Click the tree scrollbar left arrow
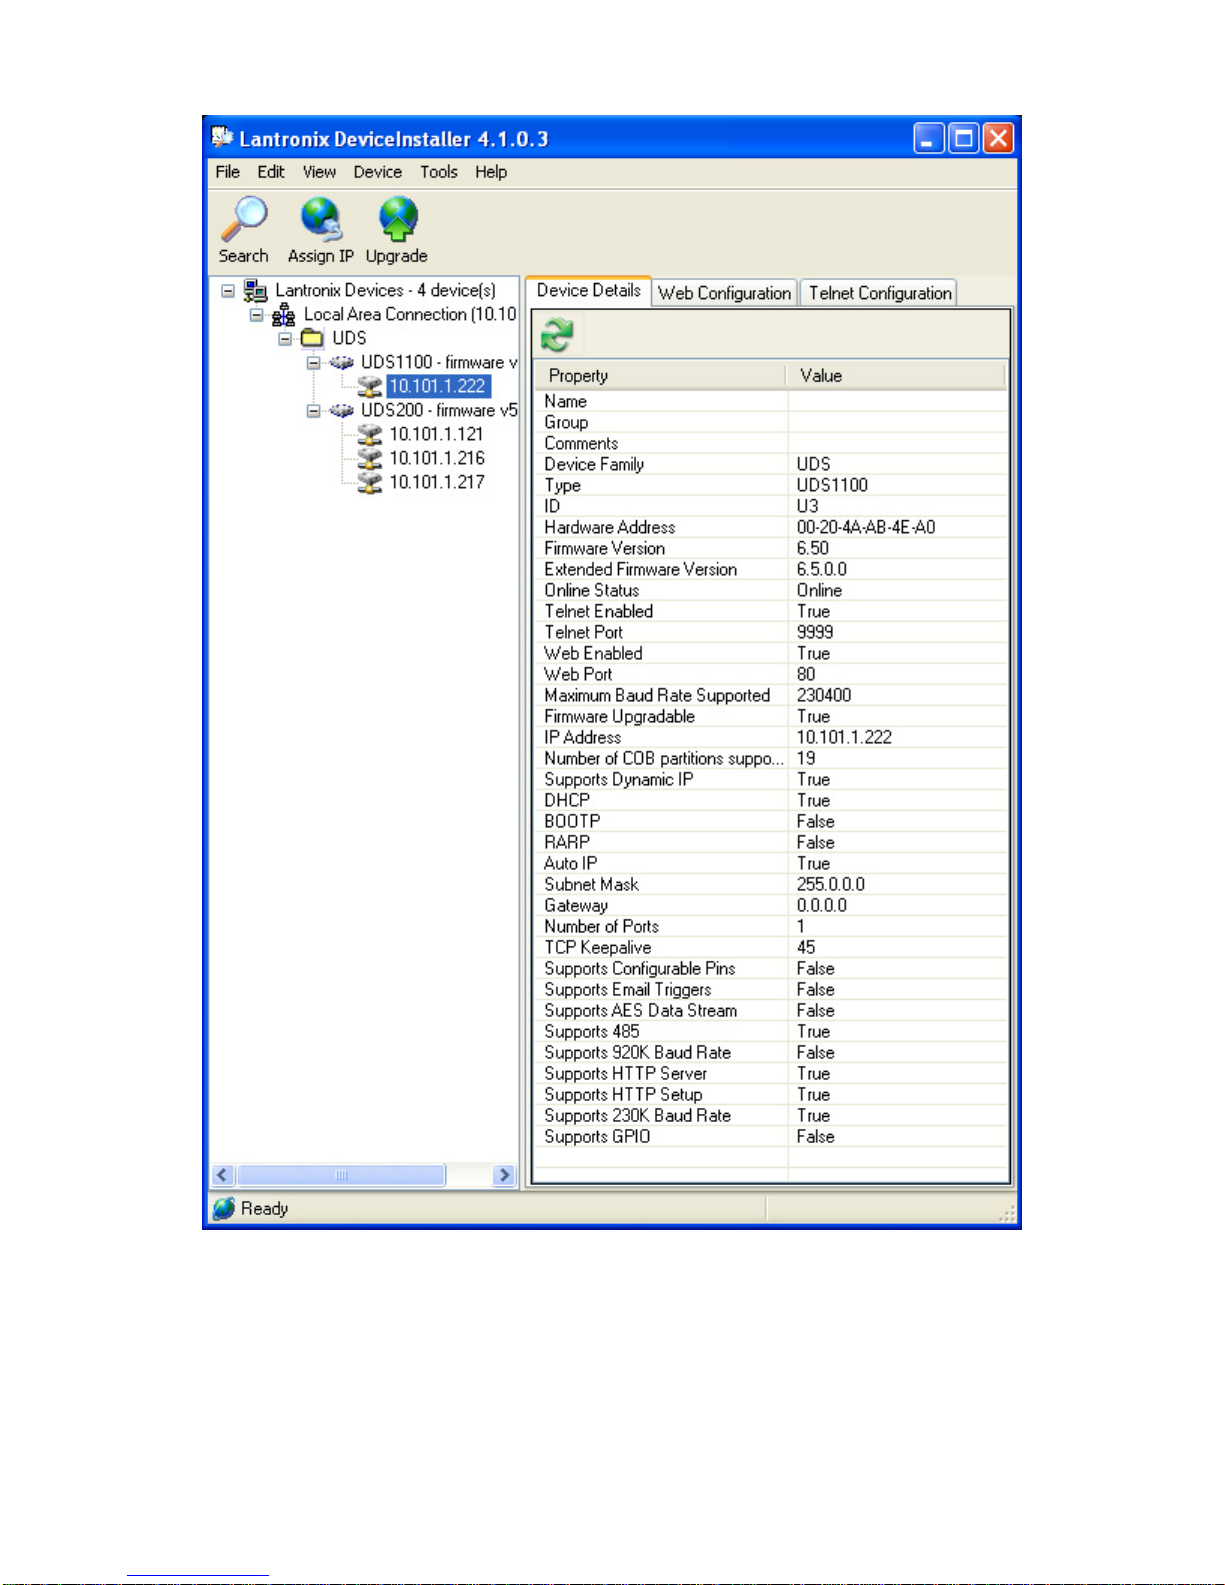Image resolution: width=1225 pixels, height=1585 pixels. (223, 1175)
